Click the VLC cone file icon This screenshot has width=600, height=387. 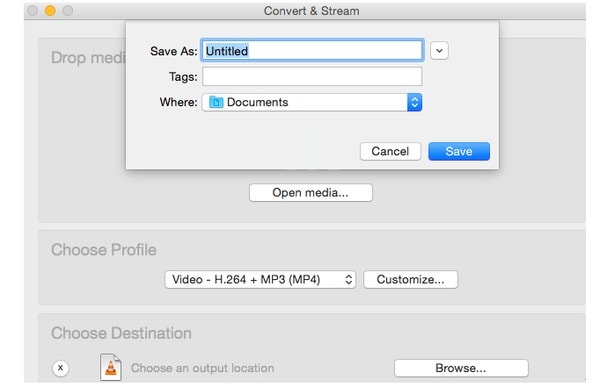point(111,367)
